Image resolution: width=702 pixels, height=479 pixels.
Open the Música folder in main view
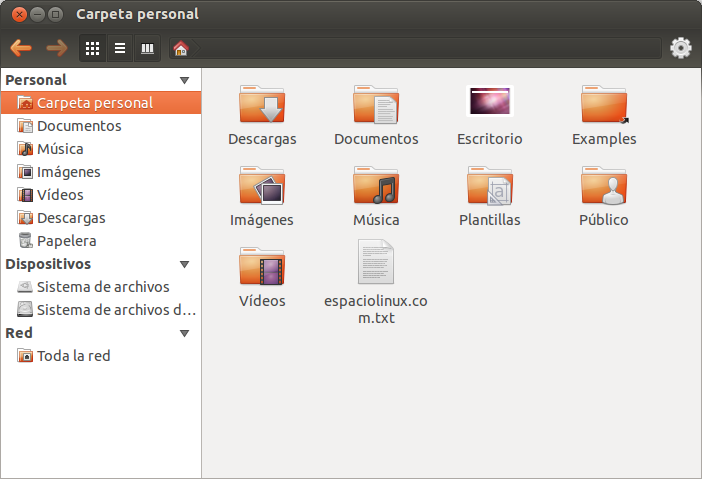click(376, 187)
